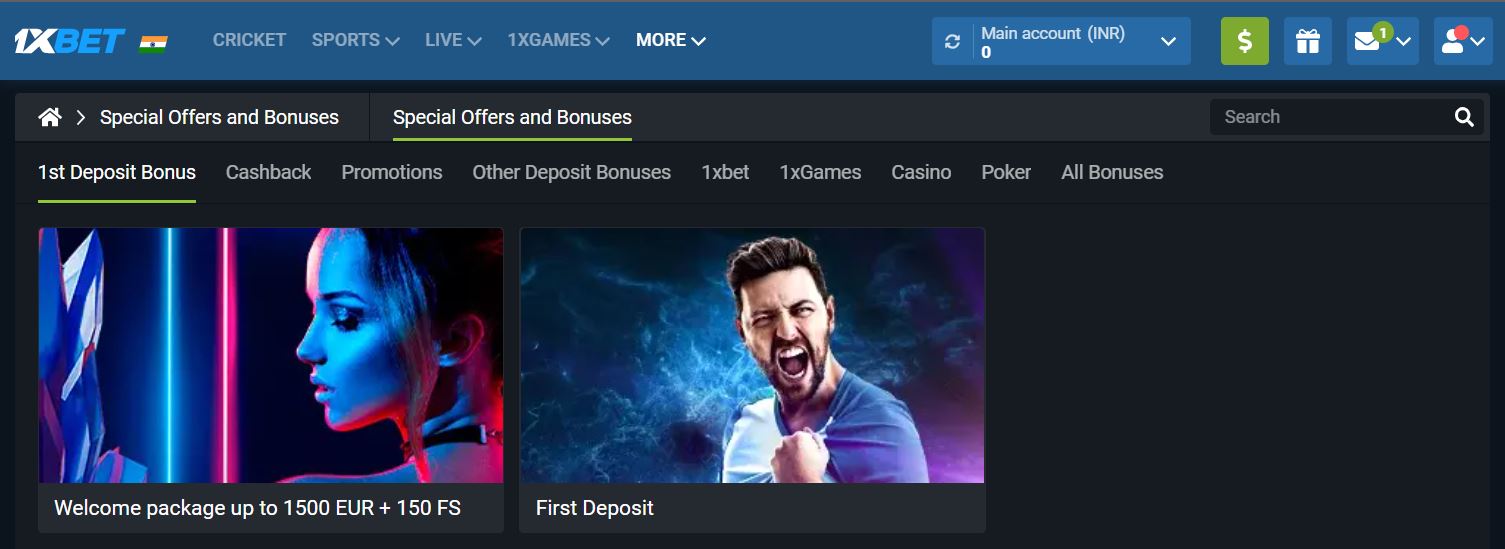The width and height of the screenshot is (1505, 549).
Task: Expand the Sports dropdown menu
Action: pos(356,40)
